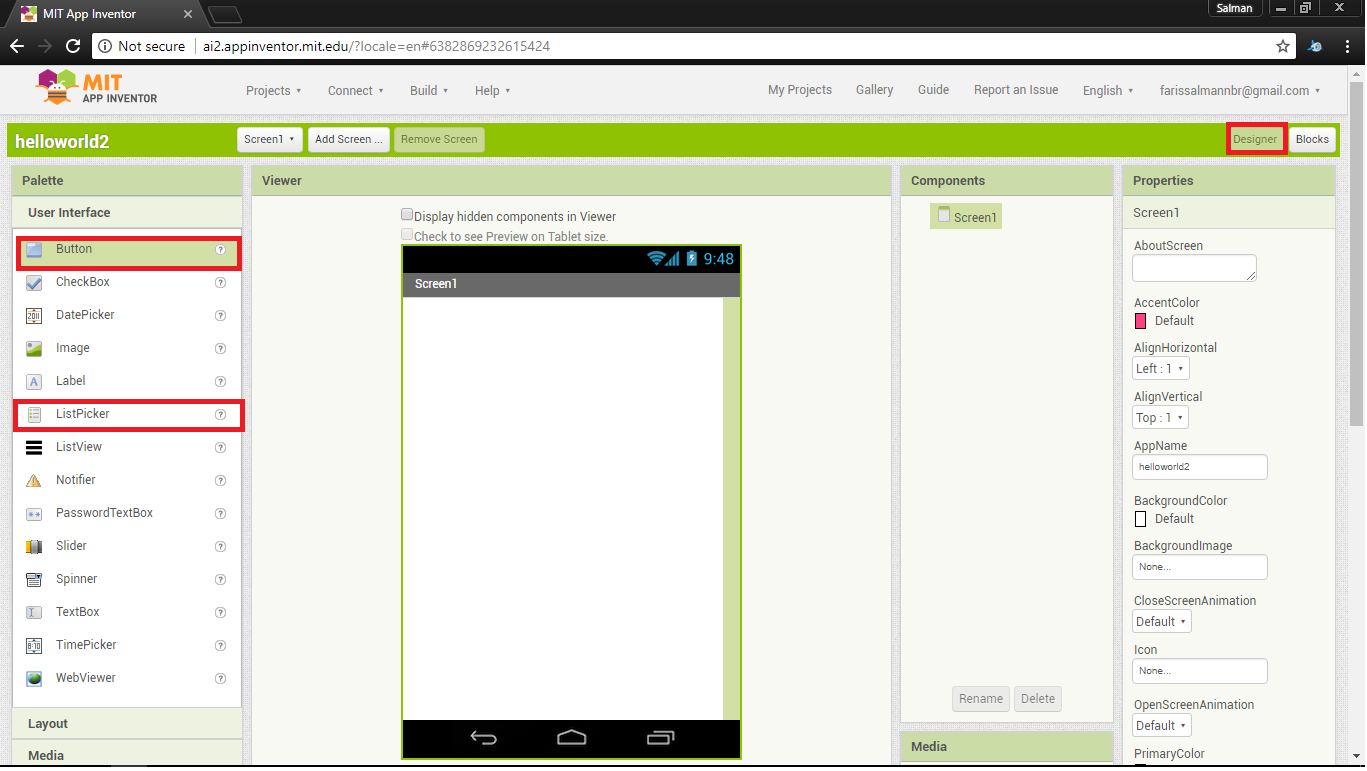This screenshot has height=771, width=1367.
Task: Open the Guide link
Action: (933, 90)
